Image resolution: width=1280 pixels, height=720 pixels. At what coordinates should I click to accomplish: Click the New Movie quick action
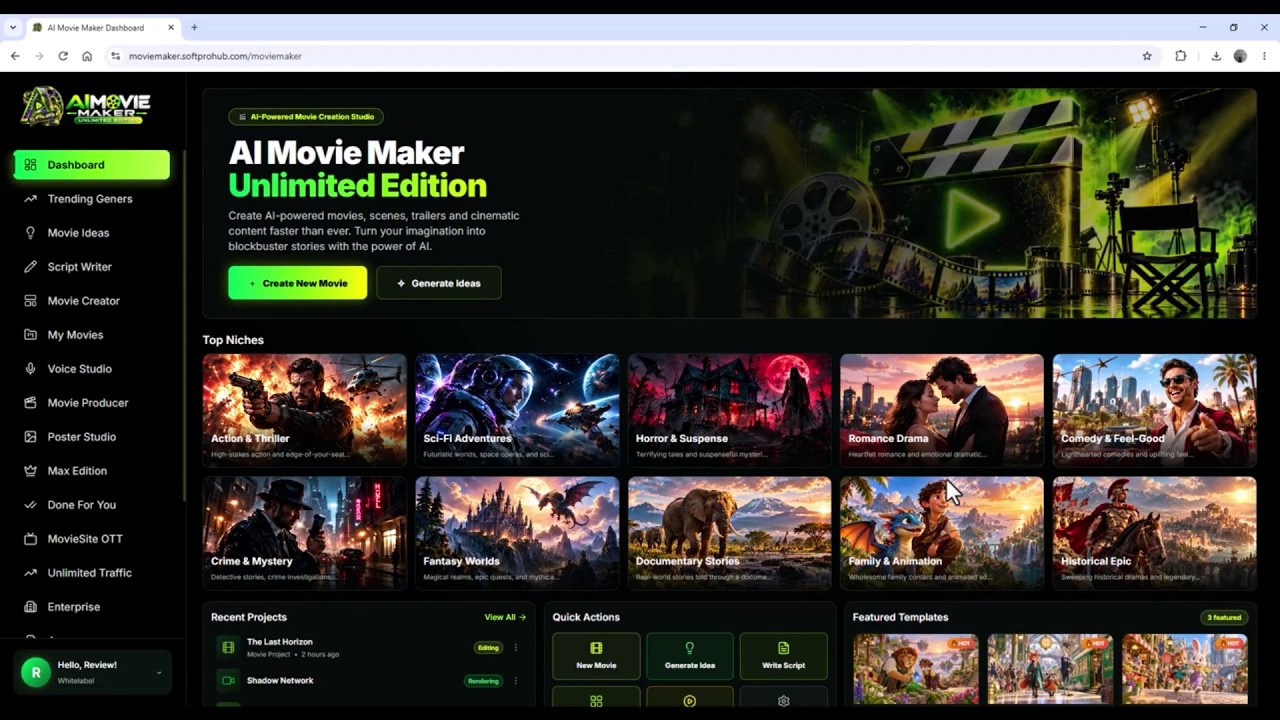tap(596, 656)
